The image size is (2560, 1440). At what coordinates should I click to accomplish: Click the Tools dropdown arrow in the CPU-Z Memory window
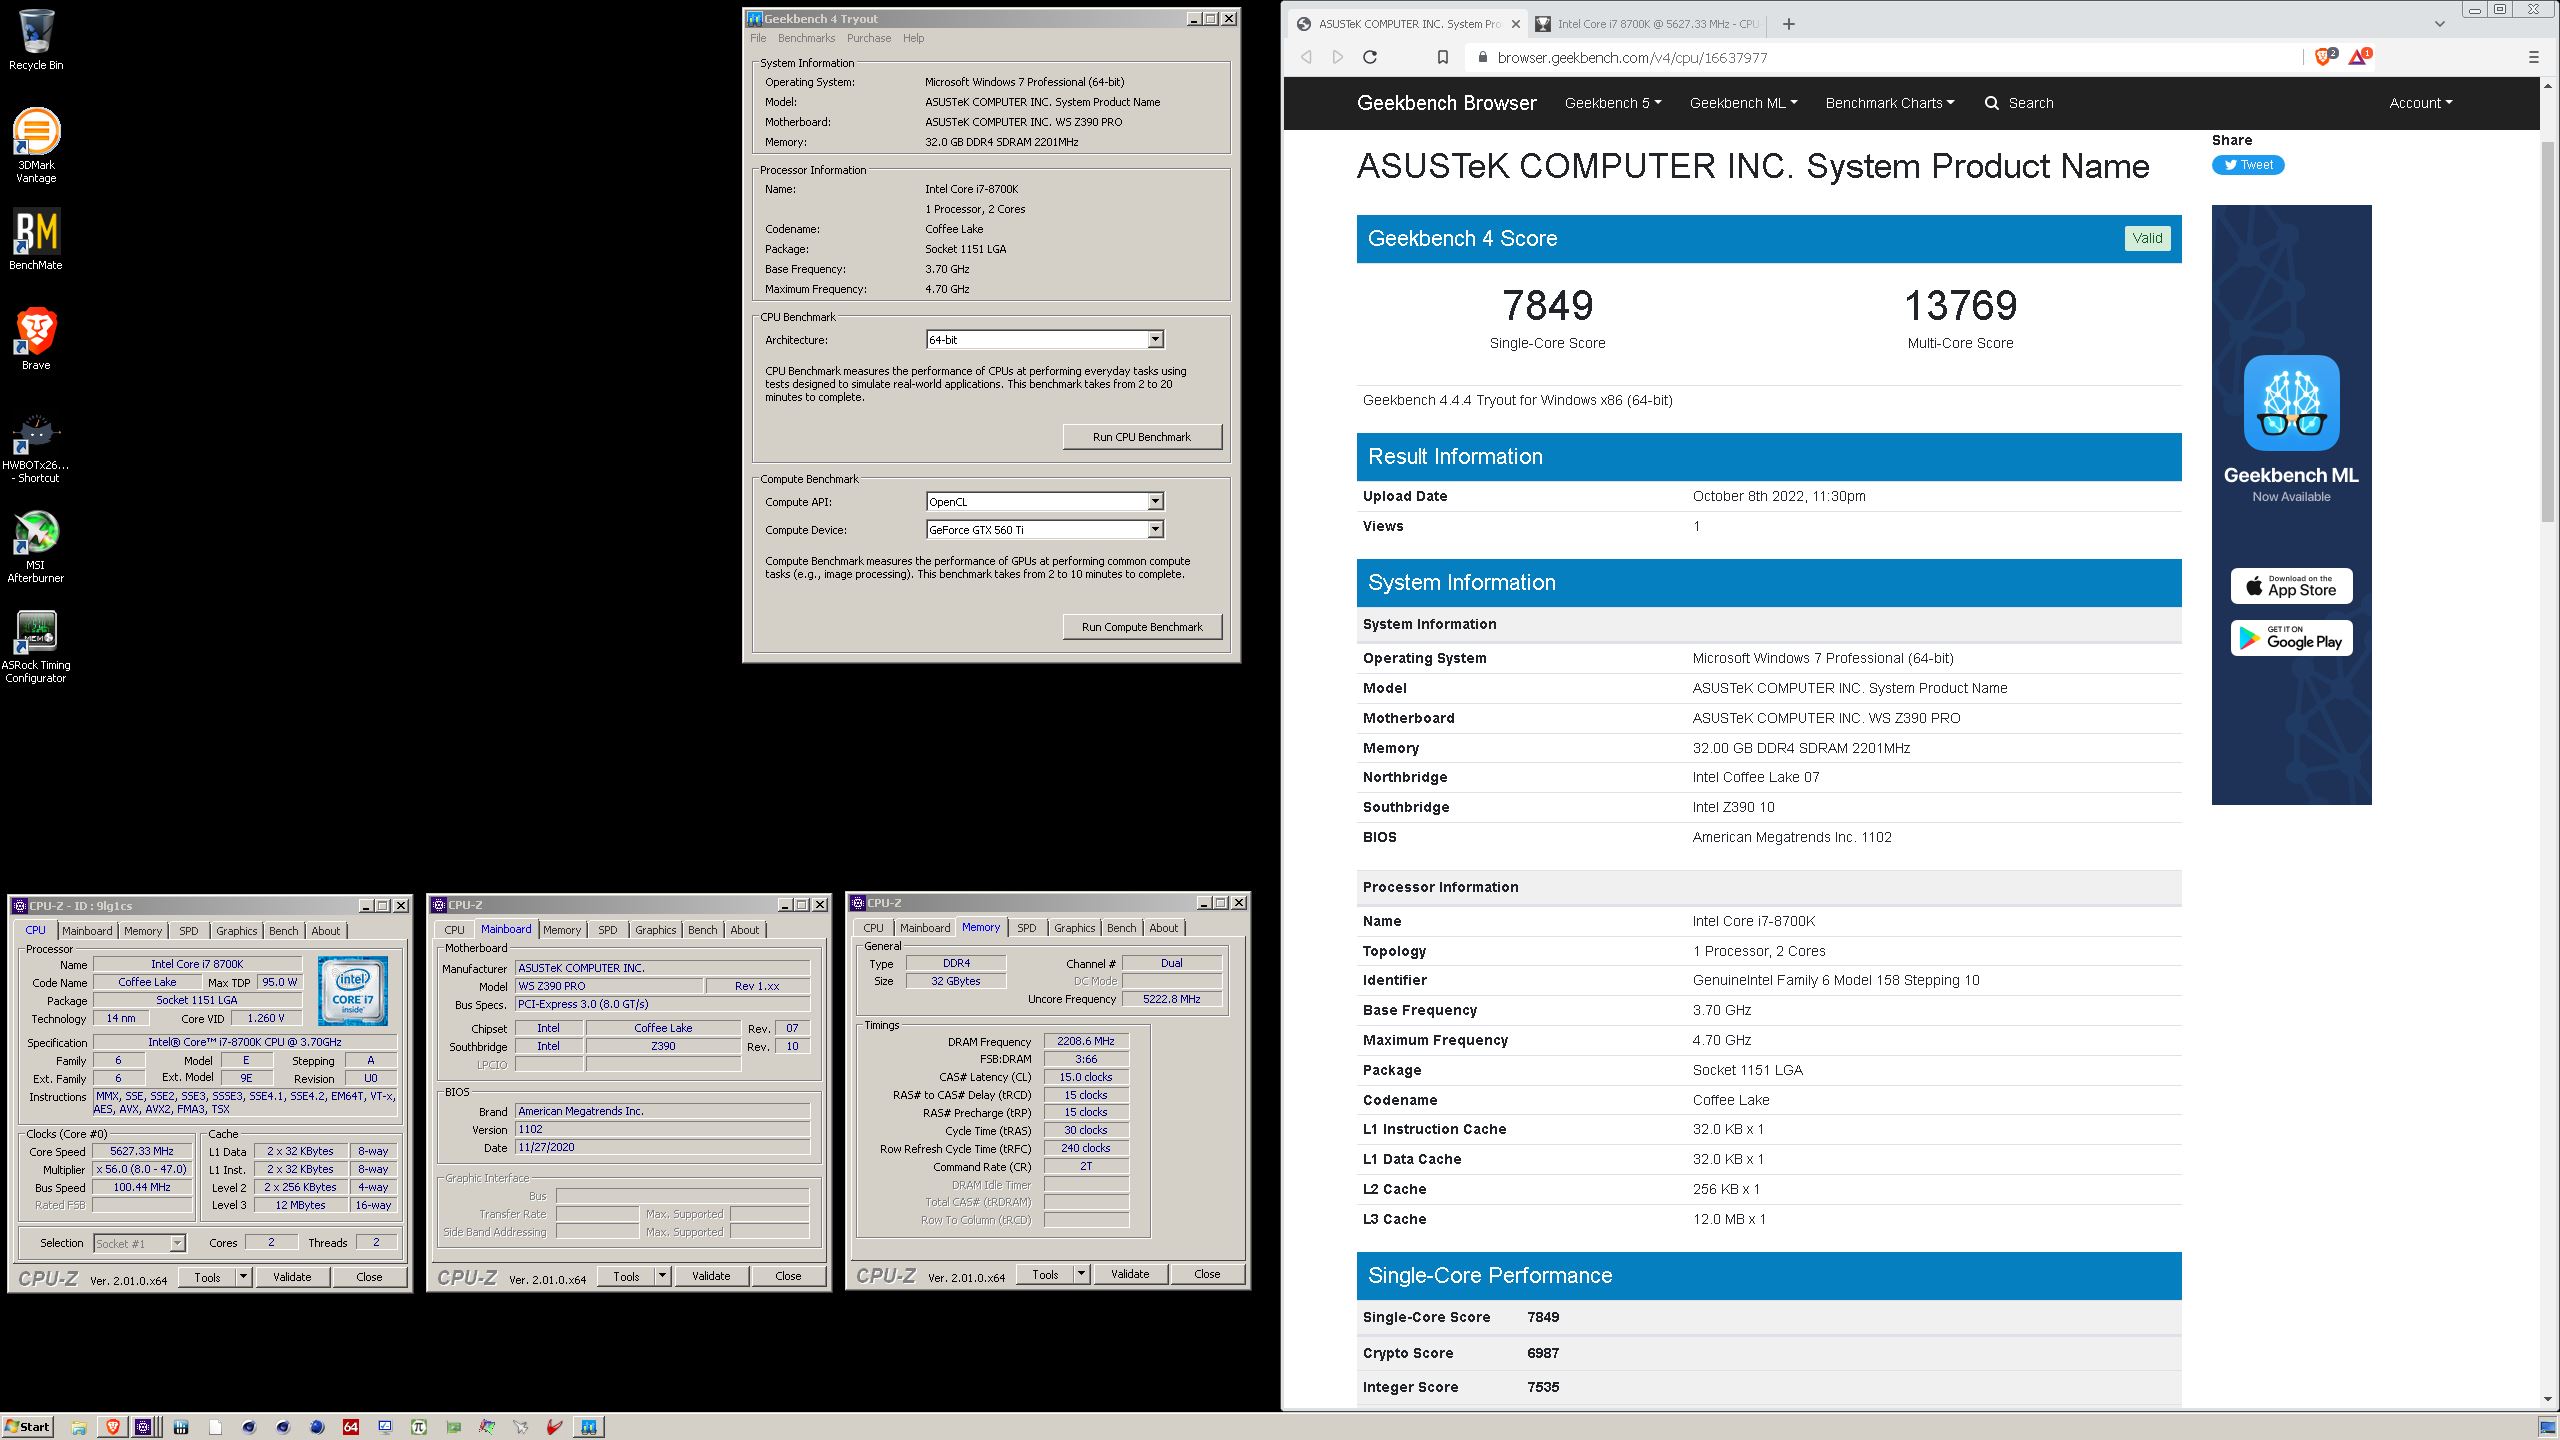pyautogui.click(x=1081, y=1274)
